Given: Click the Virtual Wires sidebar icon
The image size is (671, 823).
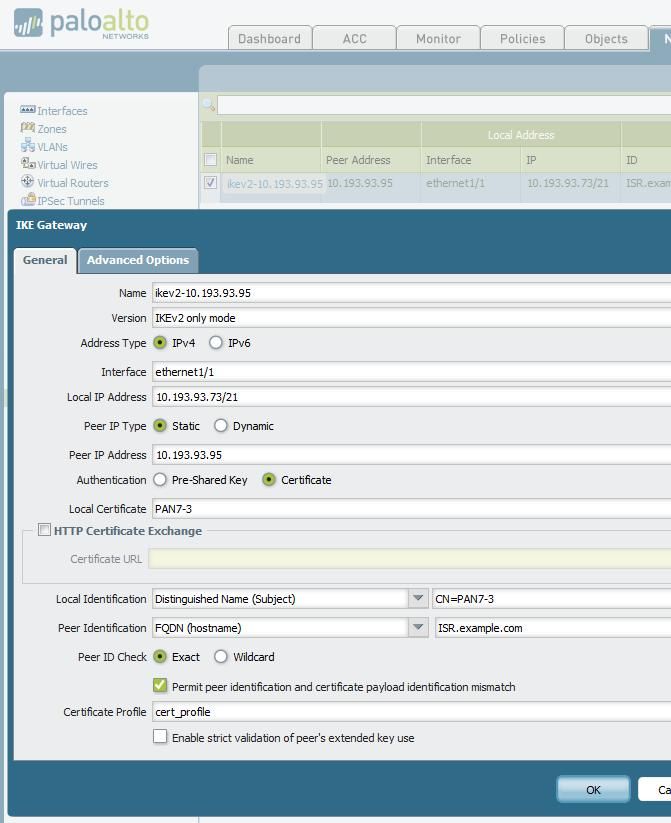Looking at the screenshot, I should 28,164.
